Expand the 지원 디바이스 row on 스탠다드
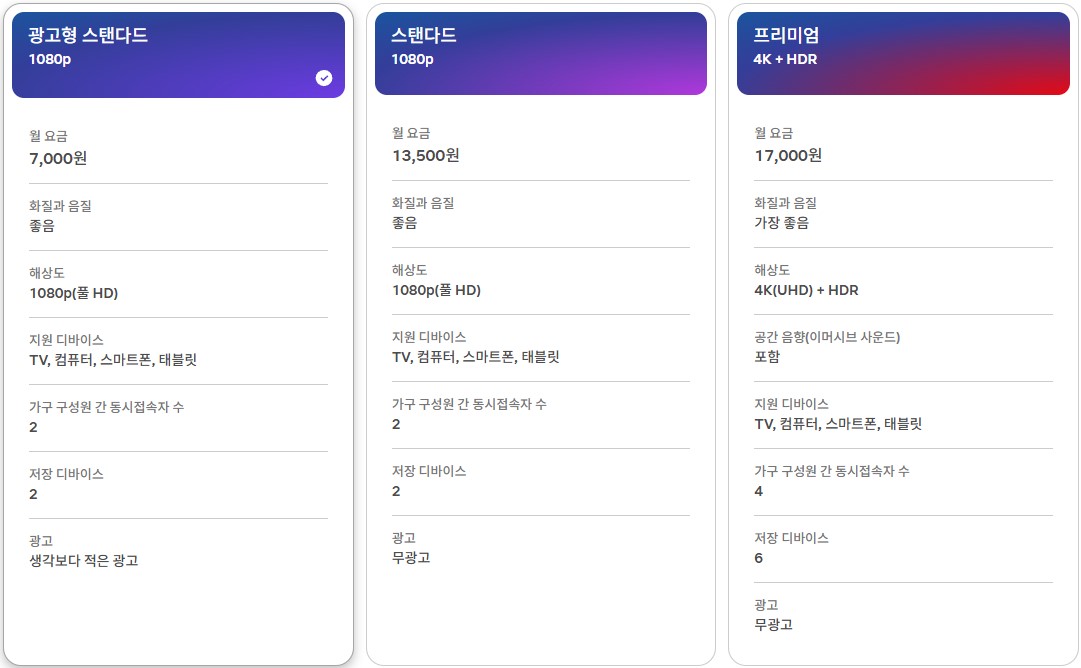 (x=540, y=347)
